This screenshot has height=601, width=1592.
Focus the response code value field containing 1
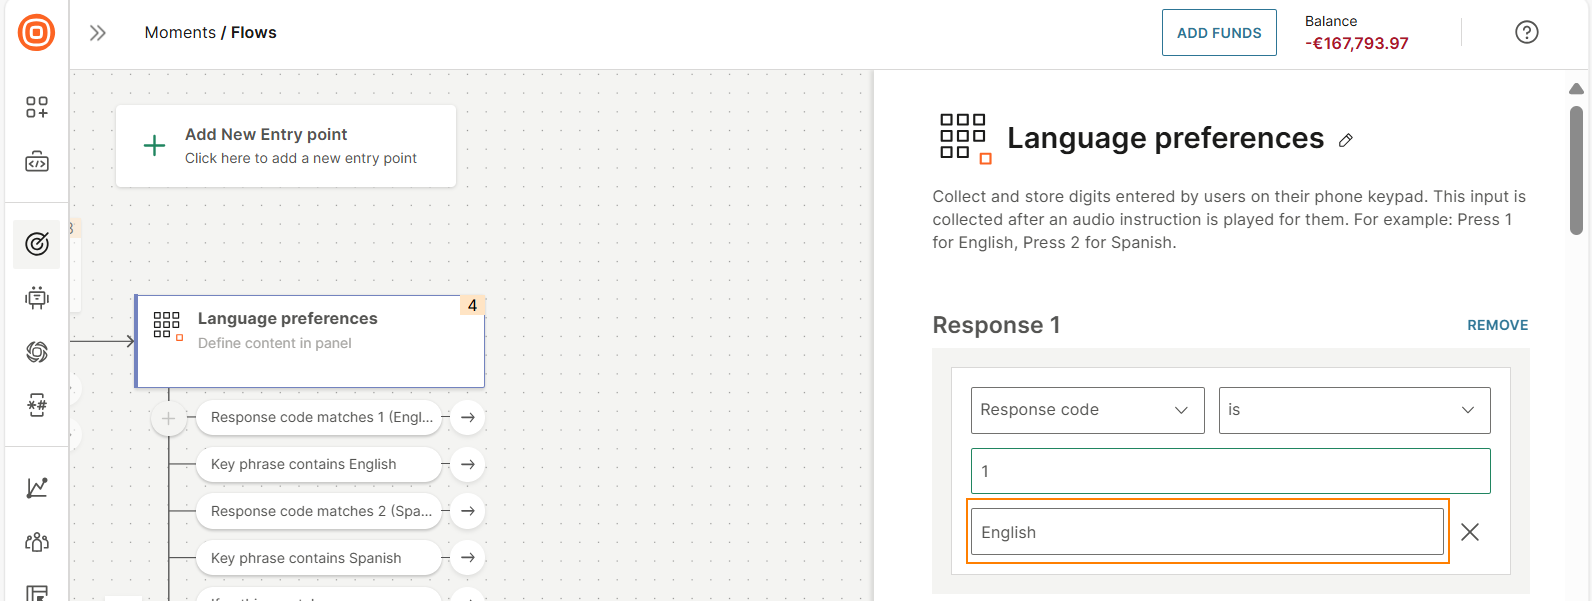pos(1230,471)
